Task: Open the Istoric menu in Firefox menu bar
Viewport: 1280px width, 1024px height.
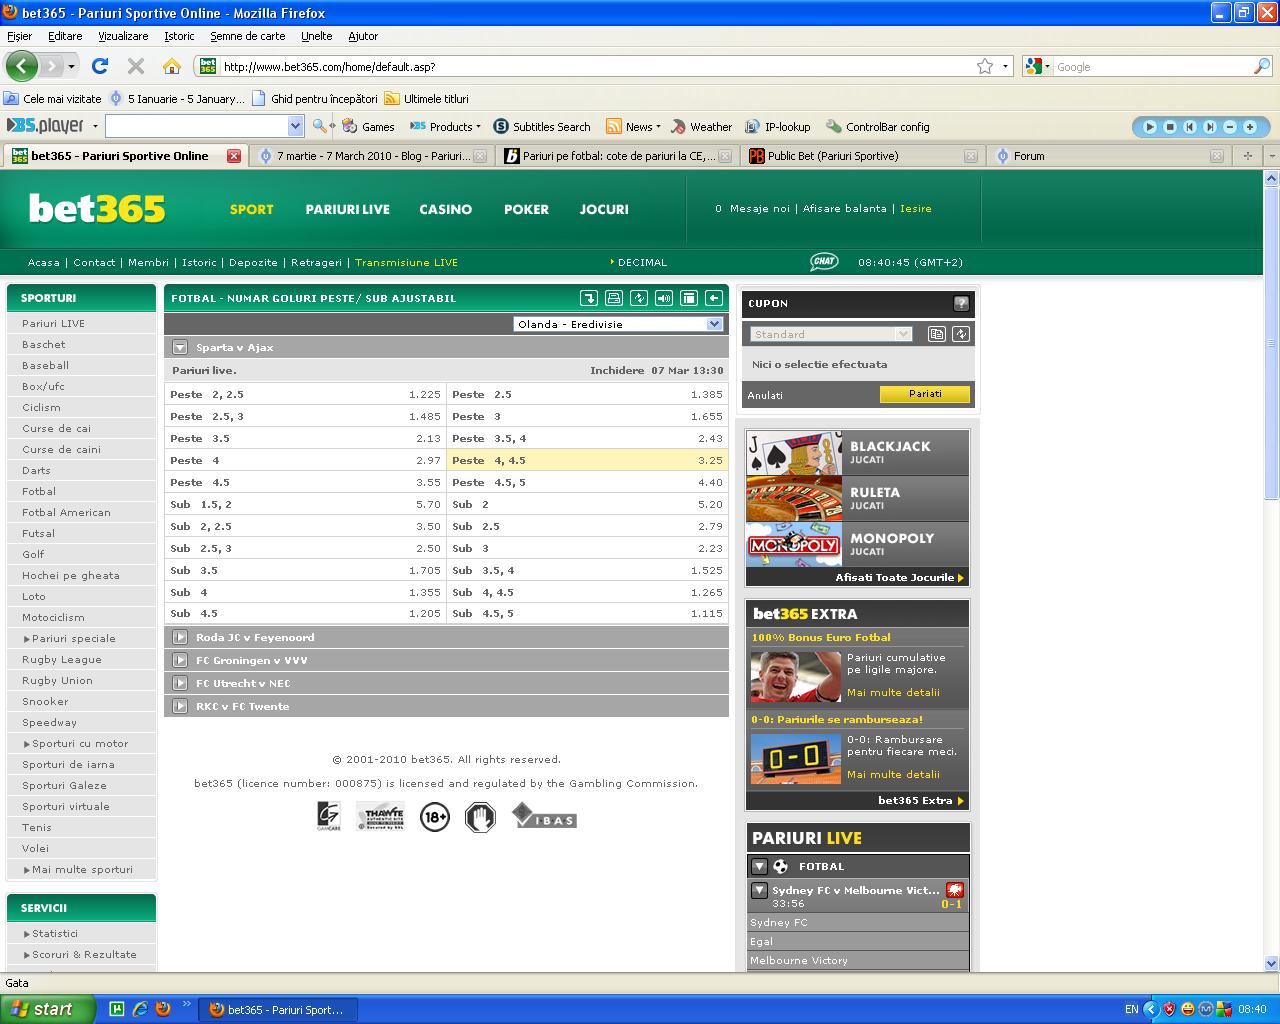Action: pos(179,36)
